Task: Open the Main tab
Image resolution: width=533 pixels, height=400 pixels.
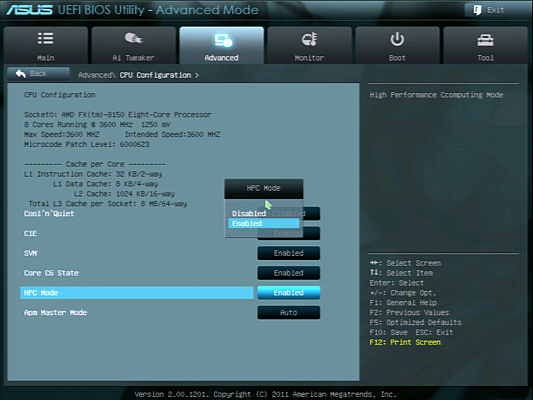Action: [46, 45]
